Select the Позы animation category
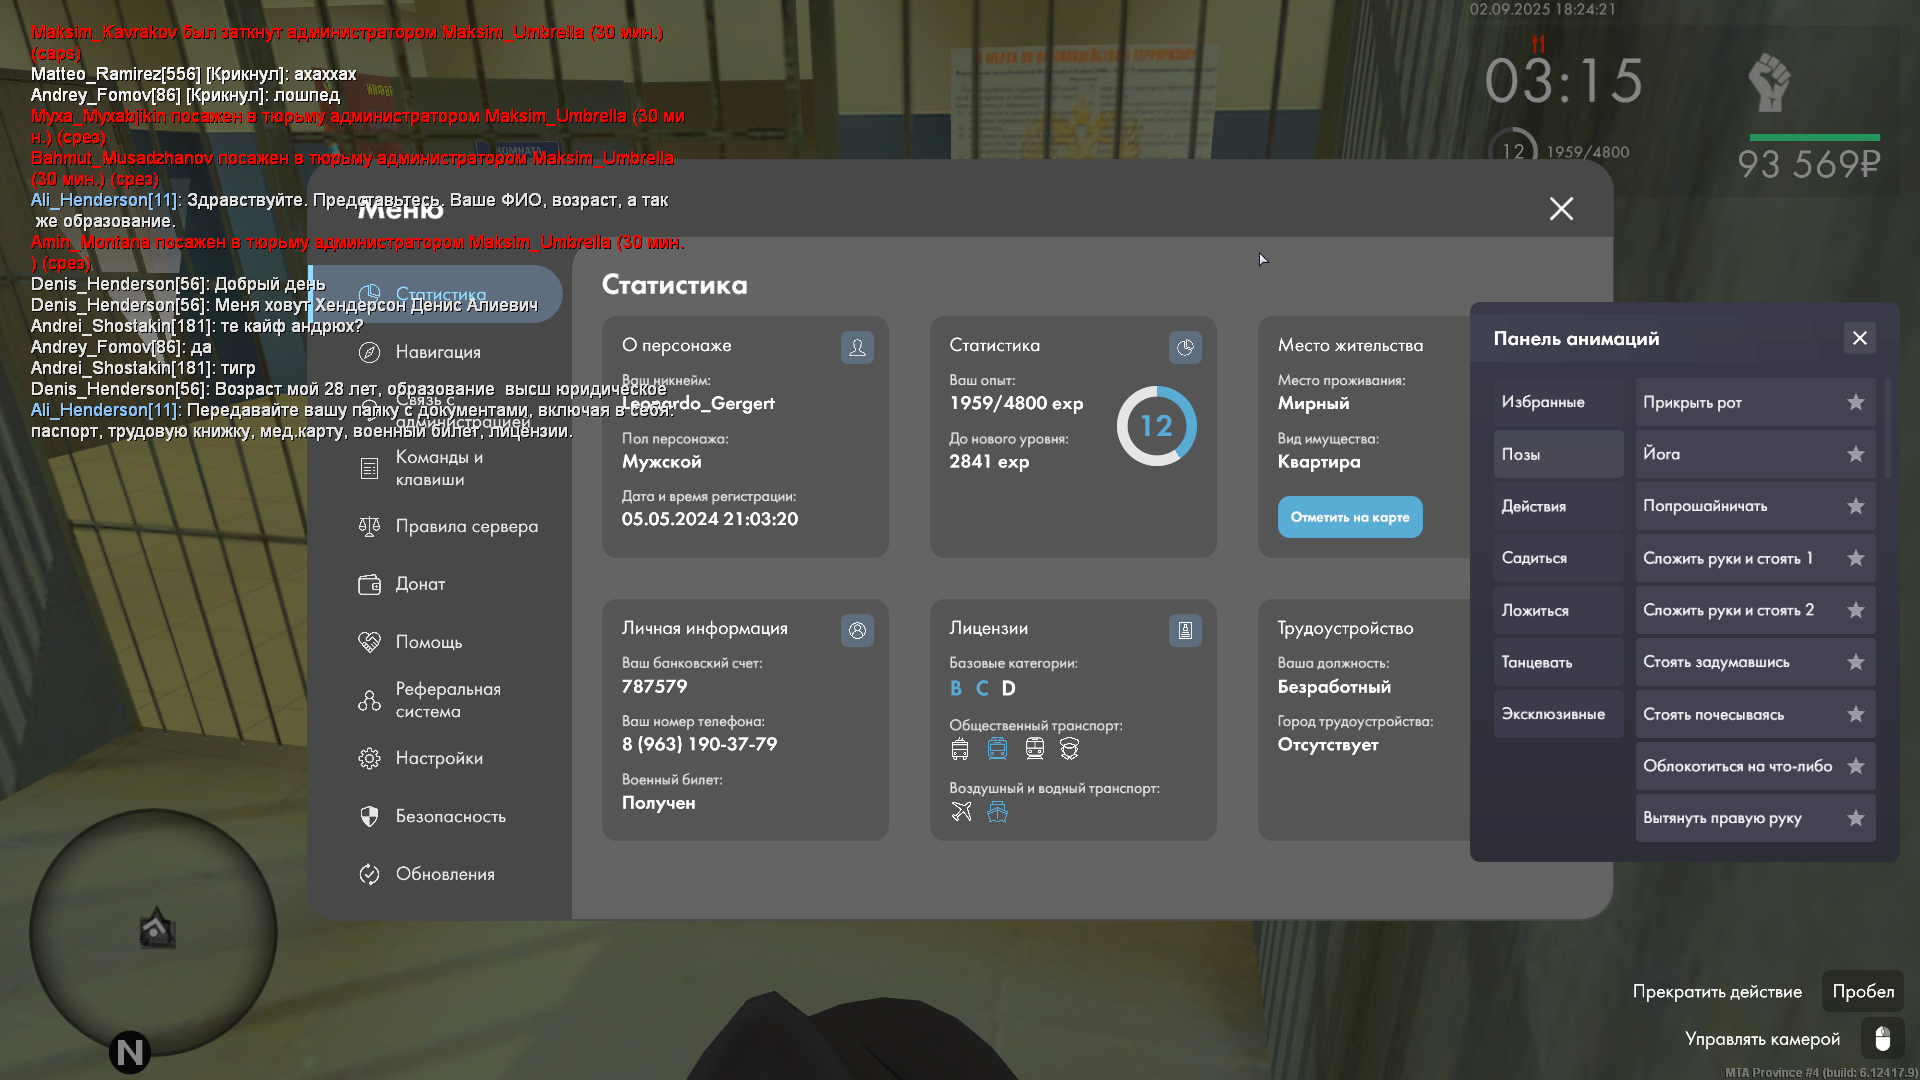 [x=1558, y=454]
